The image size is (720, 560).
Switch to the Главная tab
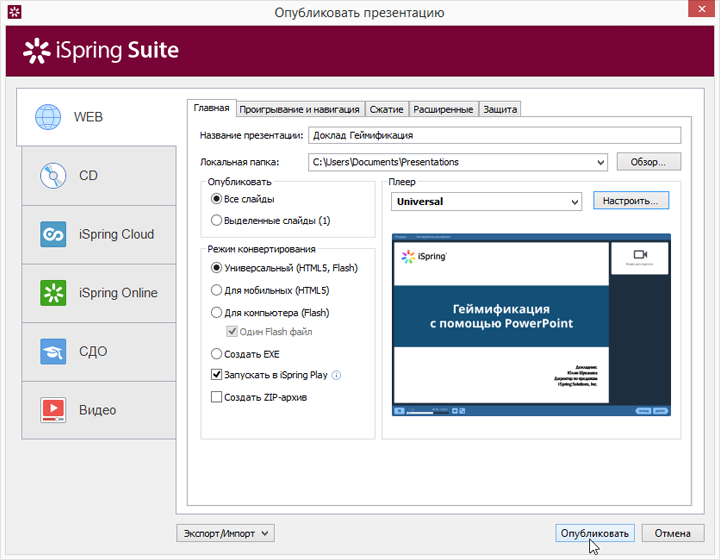pos(211,108)
